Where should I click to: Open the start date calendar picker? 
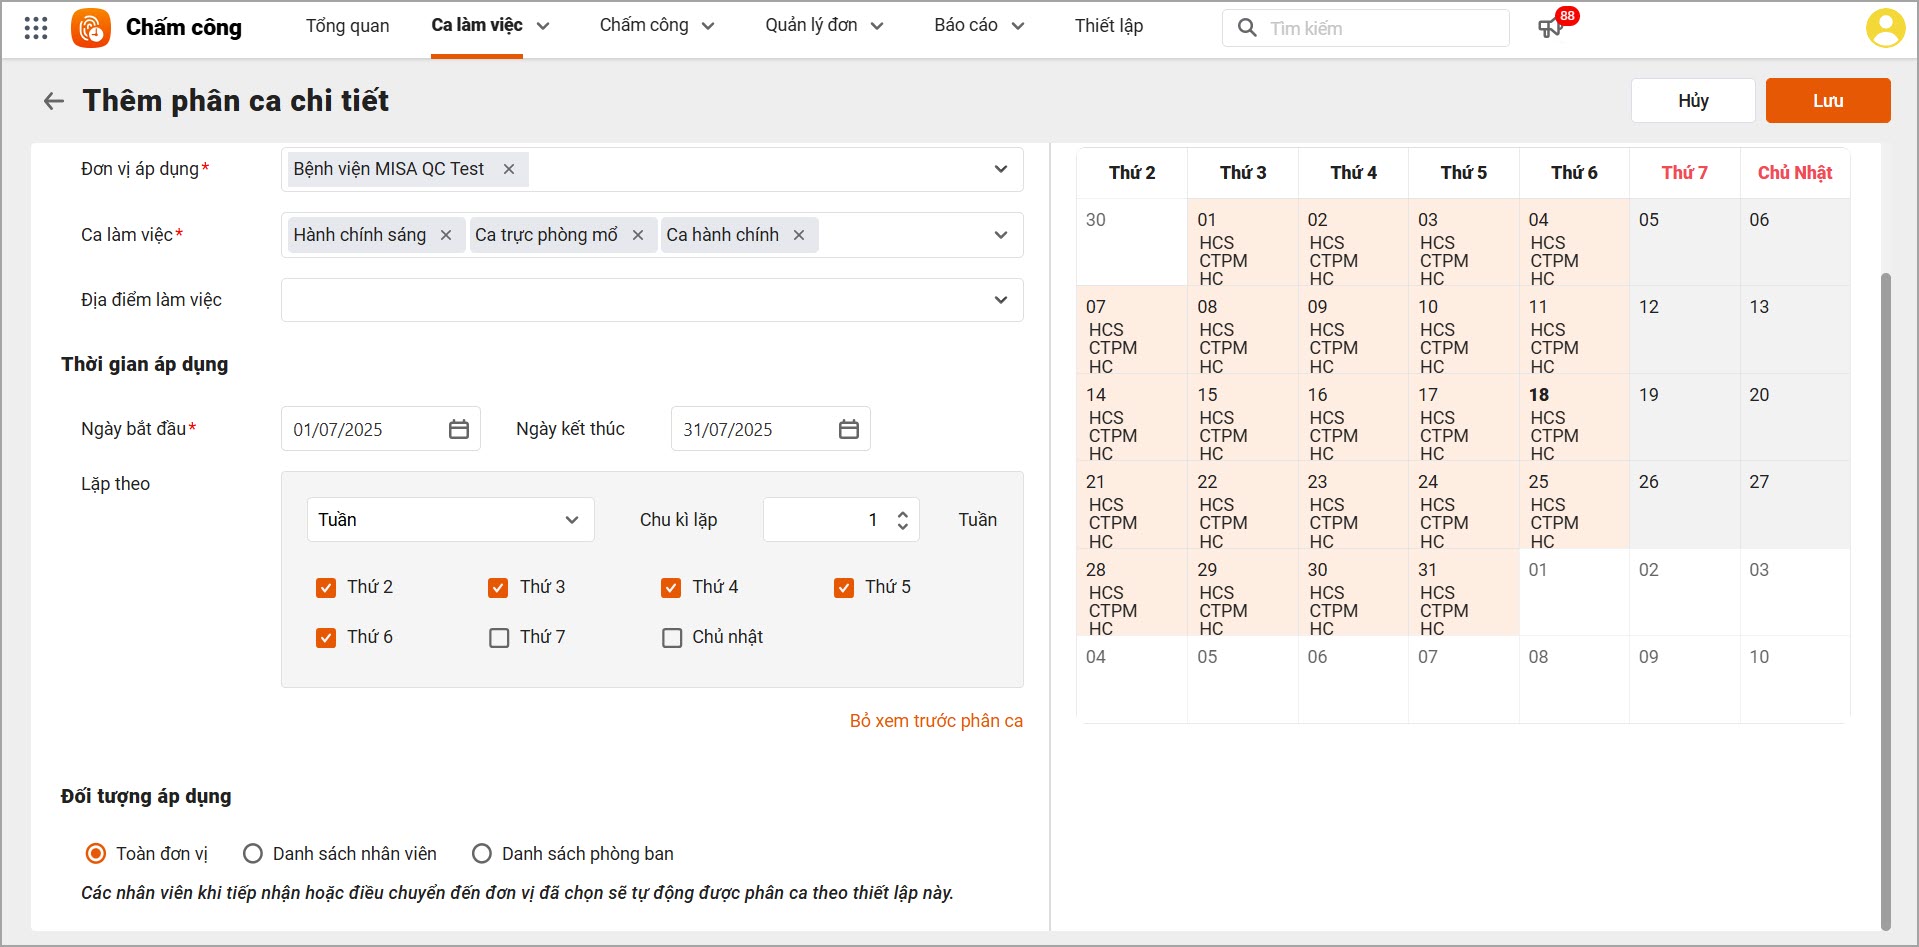coord(459,429)
